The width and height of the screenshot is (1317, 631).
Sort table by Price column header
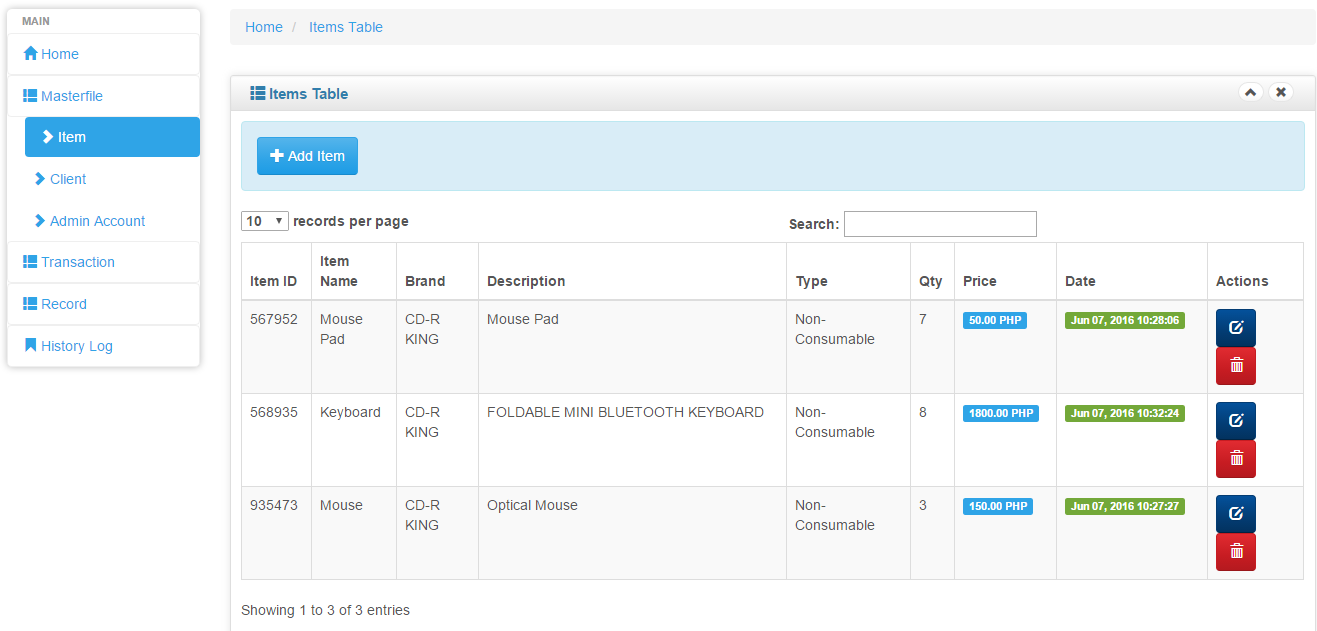tap(980, 281)
